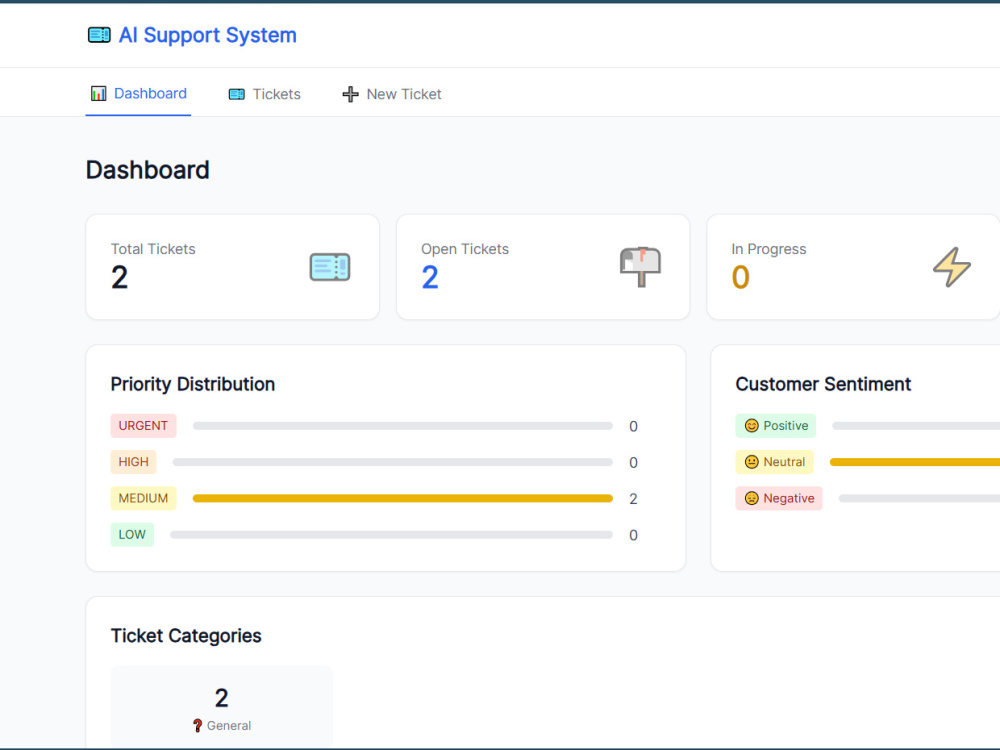
Task: Click the AI Support System ticket logo icon
Action: (x=99, y=35)
